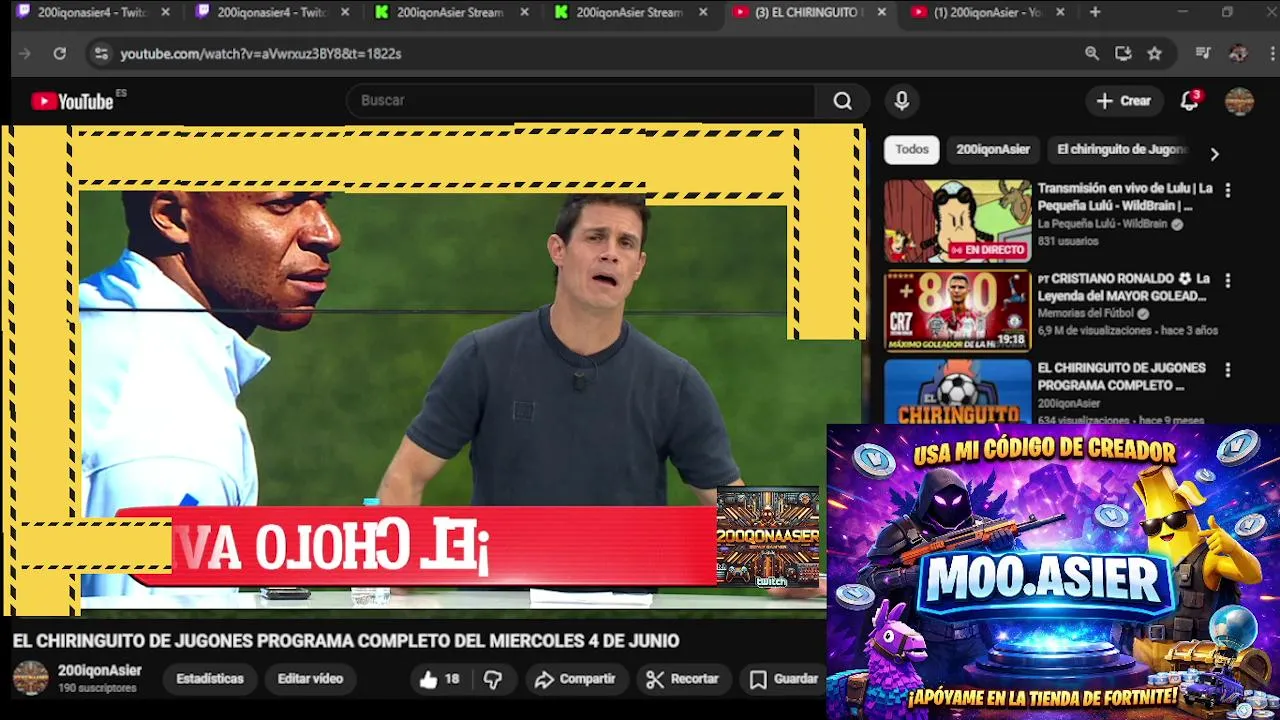Viewport: 1280px width, 720px height.
Task: Open Estadísticas for this video
Action: [210, 679]
